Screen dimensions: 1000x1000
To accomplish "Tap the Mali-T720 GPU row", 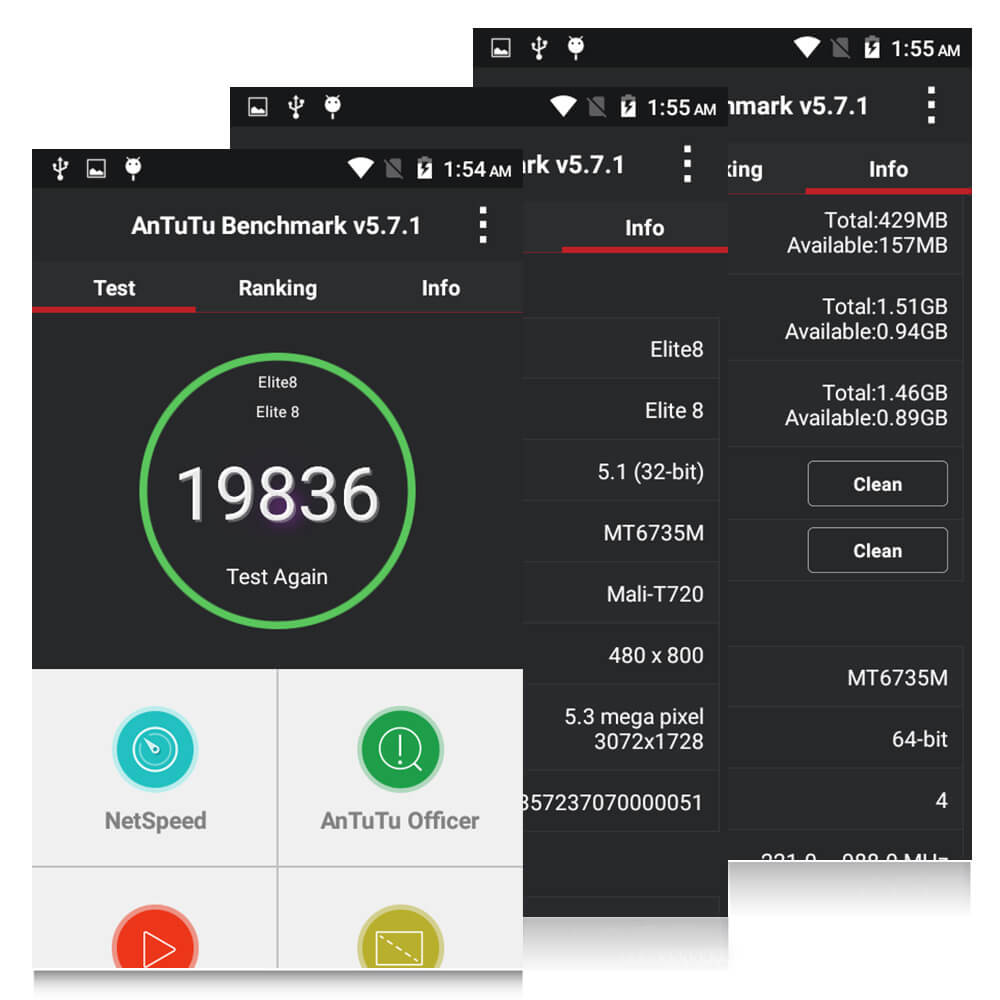I will (x=621, y=594).
